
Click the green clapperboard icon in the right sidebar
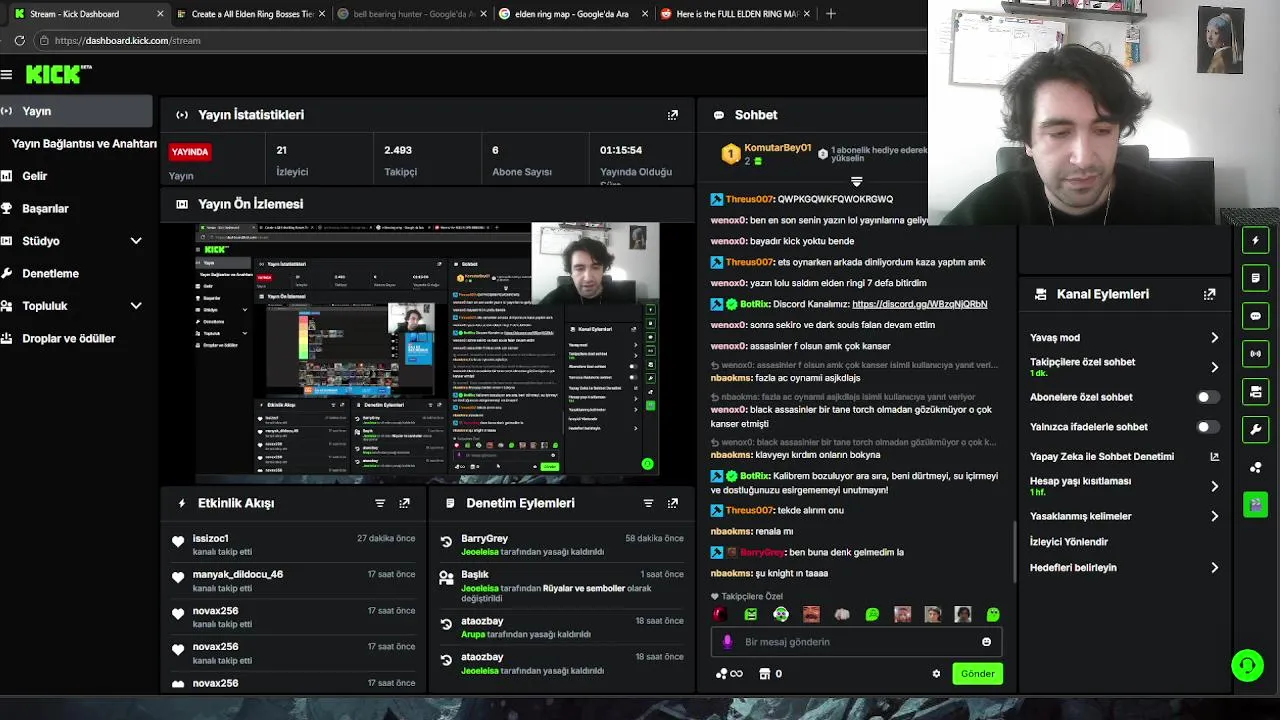click(x=1256, y=504)
